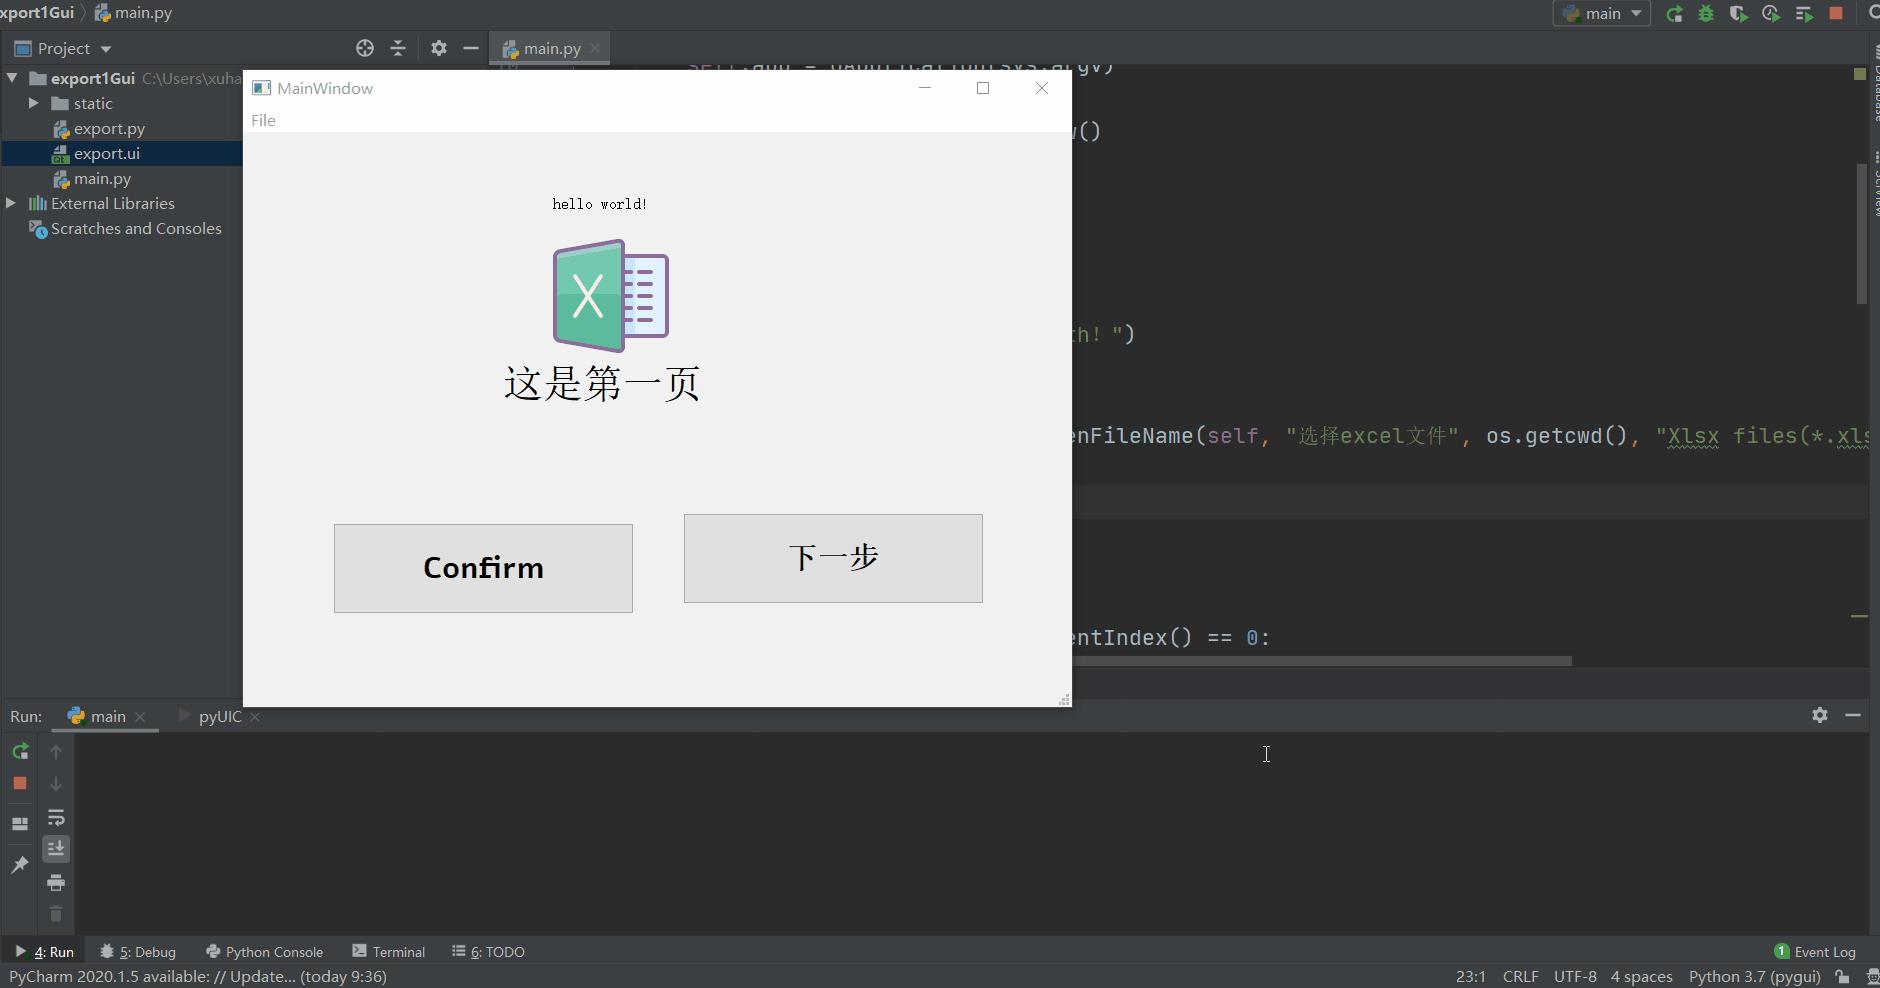Start debugging with the green bug icon
The height and width of the screenshot is (988, 1880).
[1706, 14]
